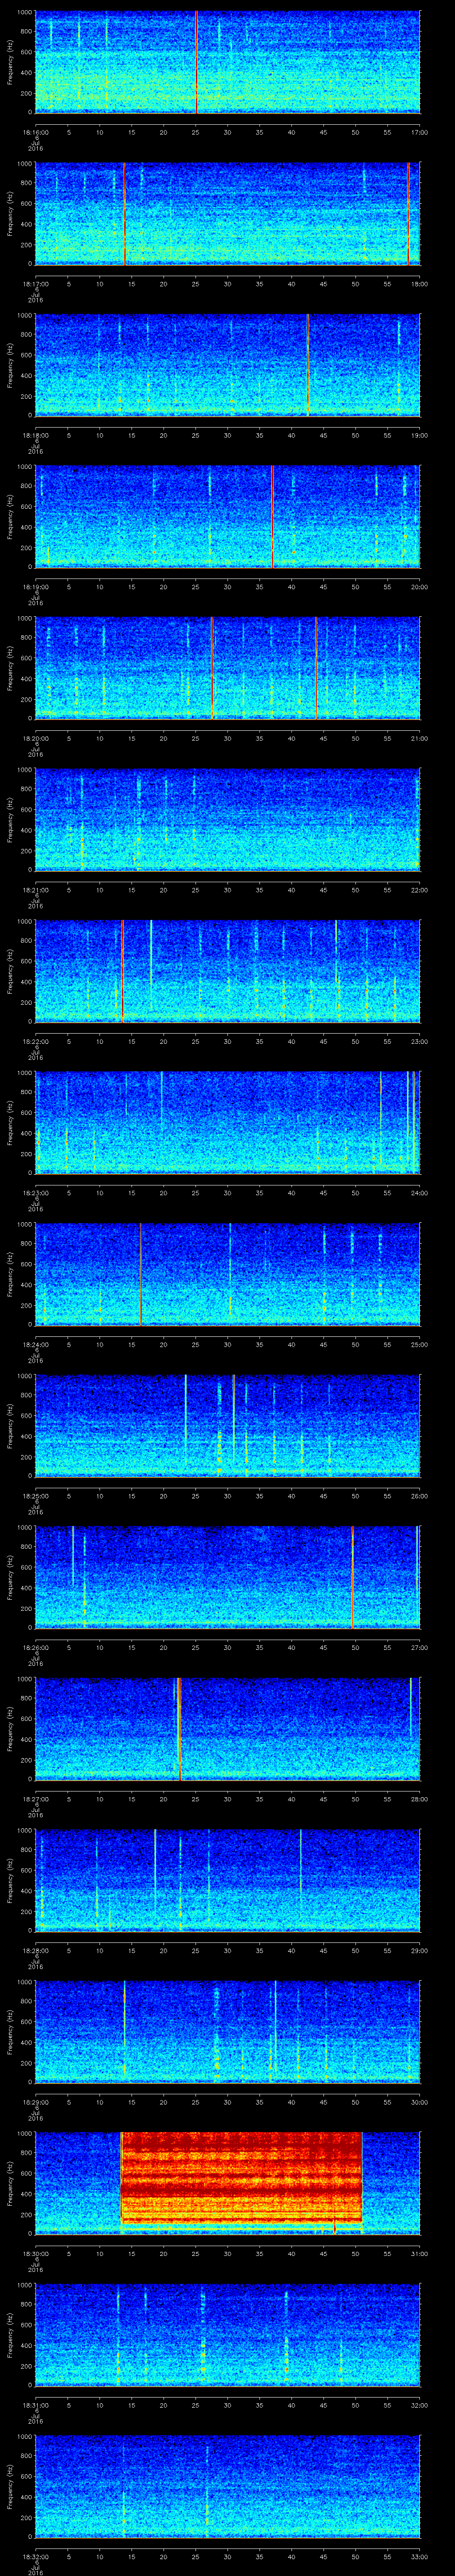Screen dimensions: 455x2576
Task: Click the "26:00" end time label
Action: pos(419,1496)
